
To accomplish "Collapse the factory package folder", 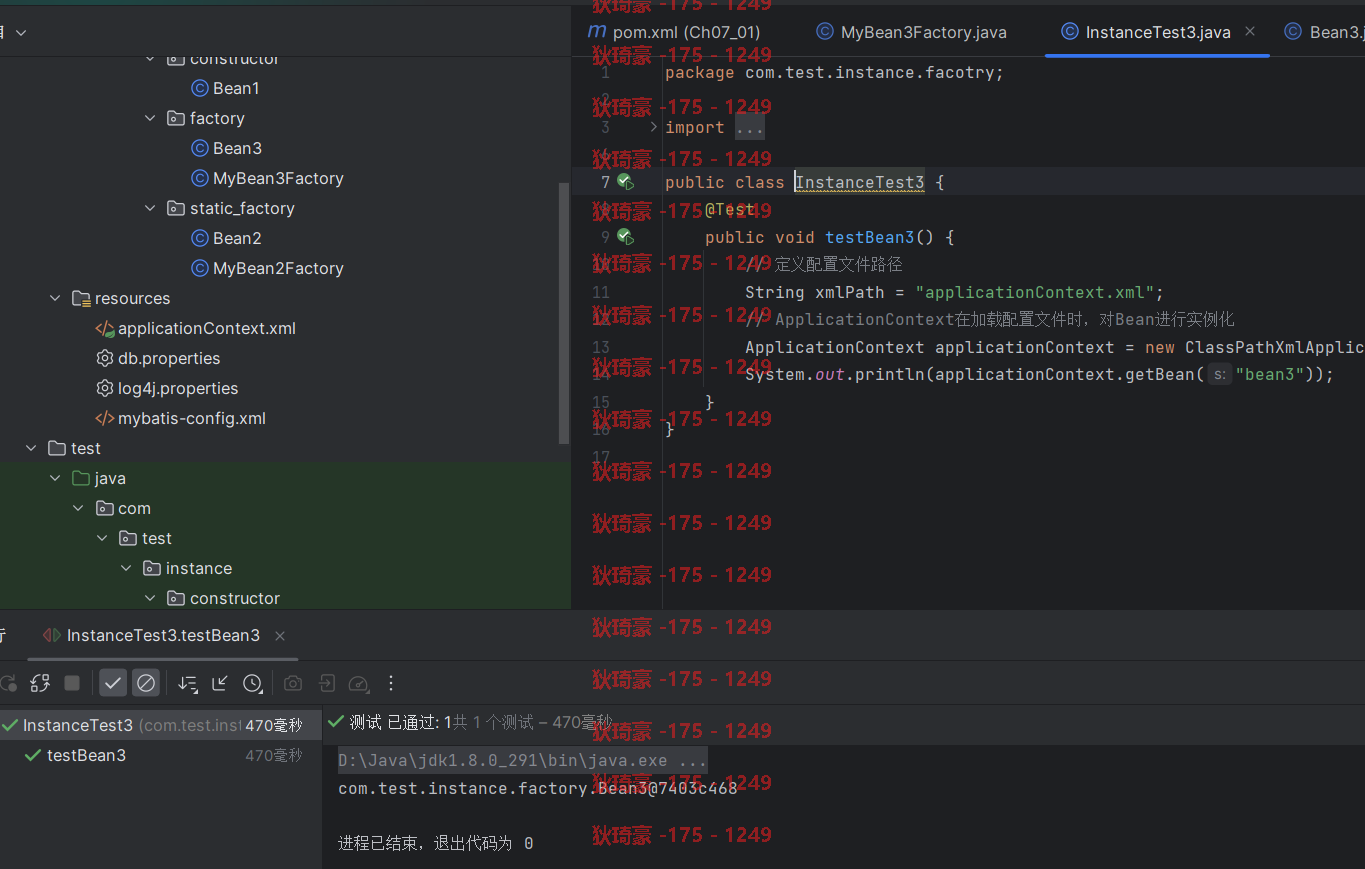I will click(150, 118).
